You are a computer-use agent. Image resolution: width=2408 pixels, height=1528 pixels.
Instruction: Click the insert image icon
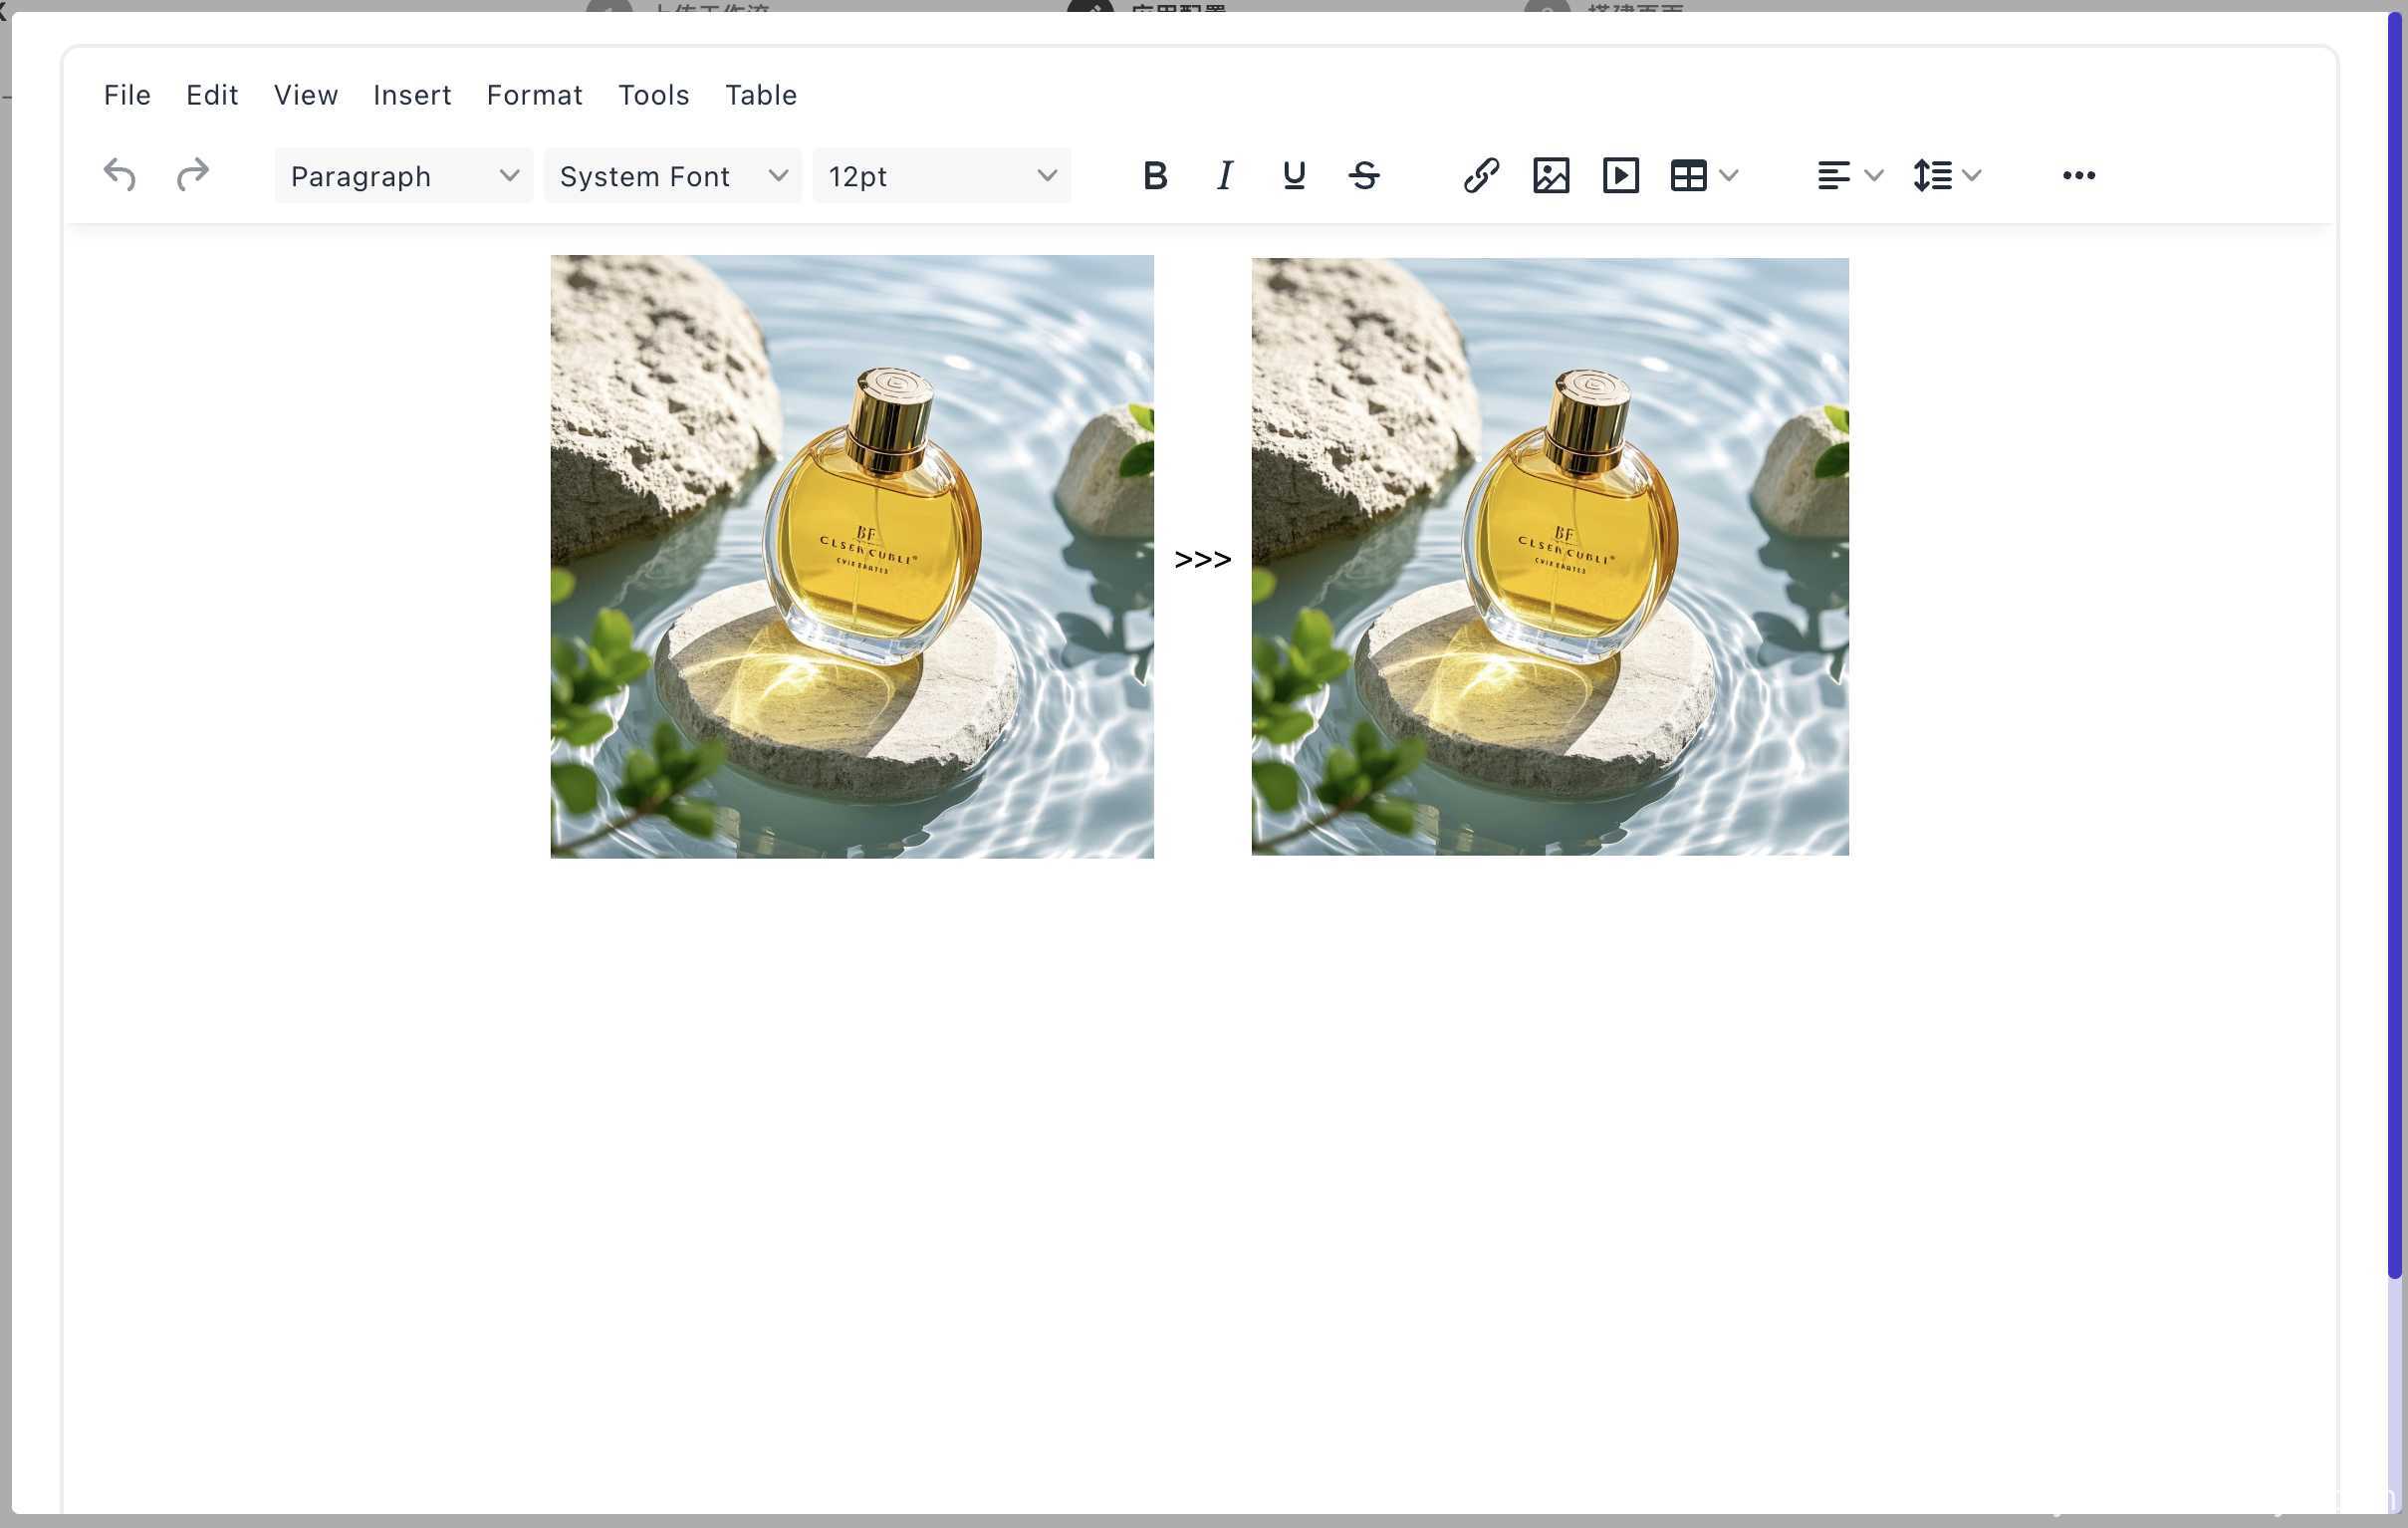(1551, 176)
